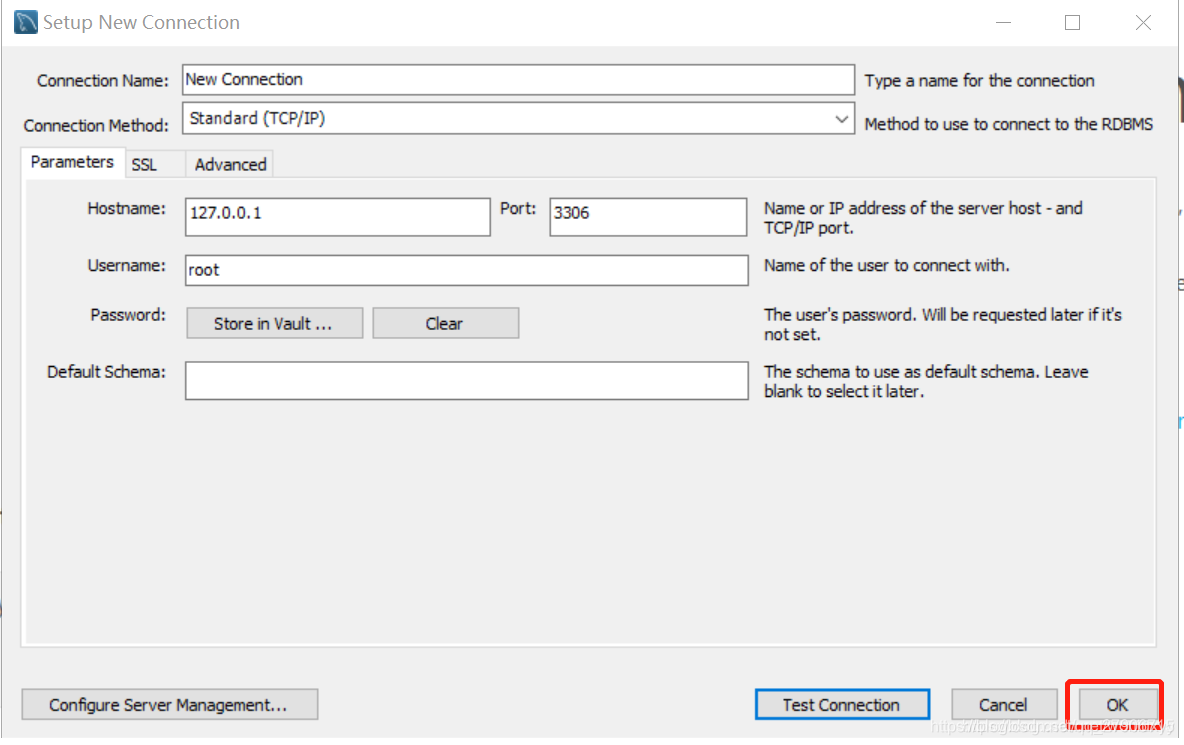Click the 'Connection Name:' label
Viewport: 1184px width, 745px height.
point(103,81)
